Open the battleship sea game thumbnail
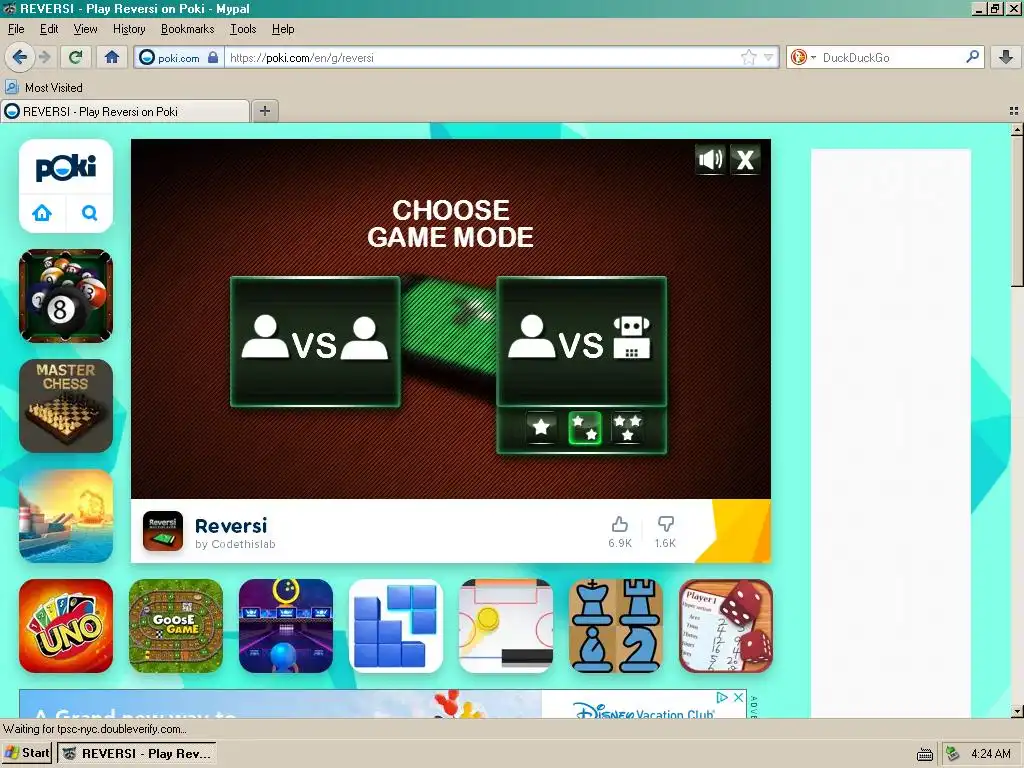The width and height of the screenshot is (1024, 768). (x=66, y=515)
